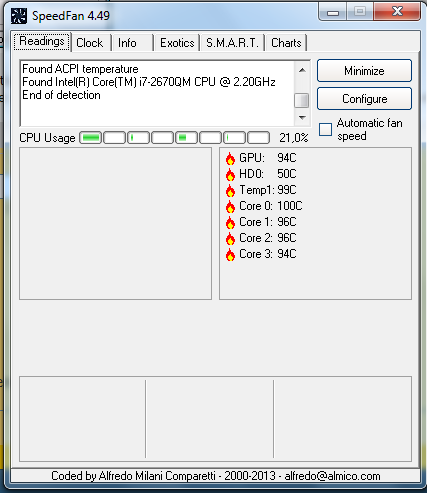Image resolution: width=427 pixels, height=493 pixels.
Task: Click the flame icon next to Core 1
Action: tap(230, 223)
